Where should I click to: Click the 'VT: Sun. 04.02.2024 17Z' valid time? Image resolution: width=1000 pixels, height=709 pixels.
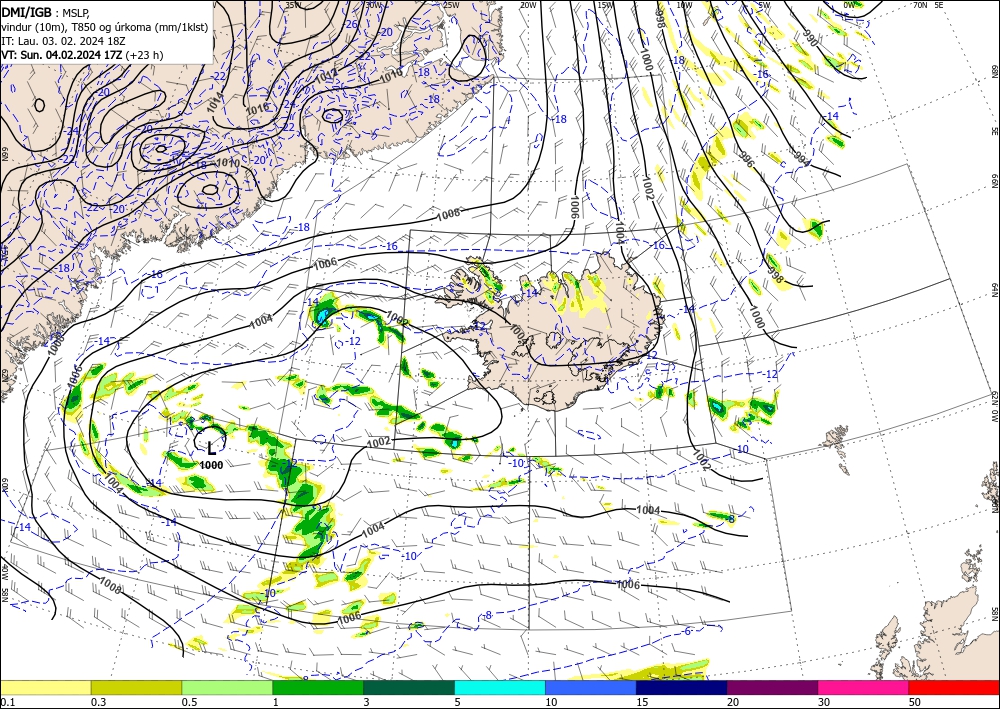[61, 55]
